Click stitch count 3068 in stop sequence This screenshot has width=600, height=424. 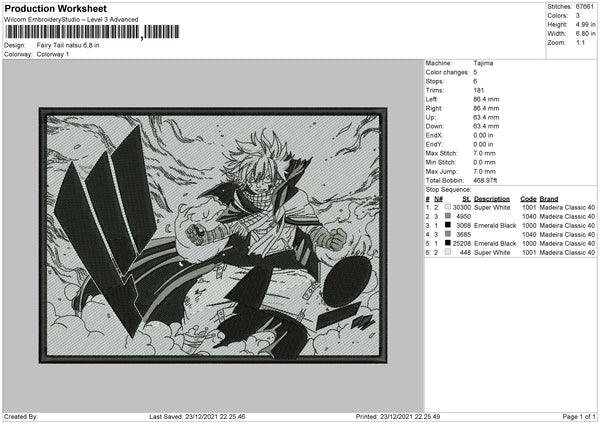(464, 225)
